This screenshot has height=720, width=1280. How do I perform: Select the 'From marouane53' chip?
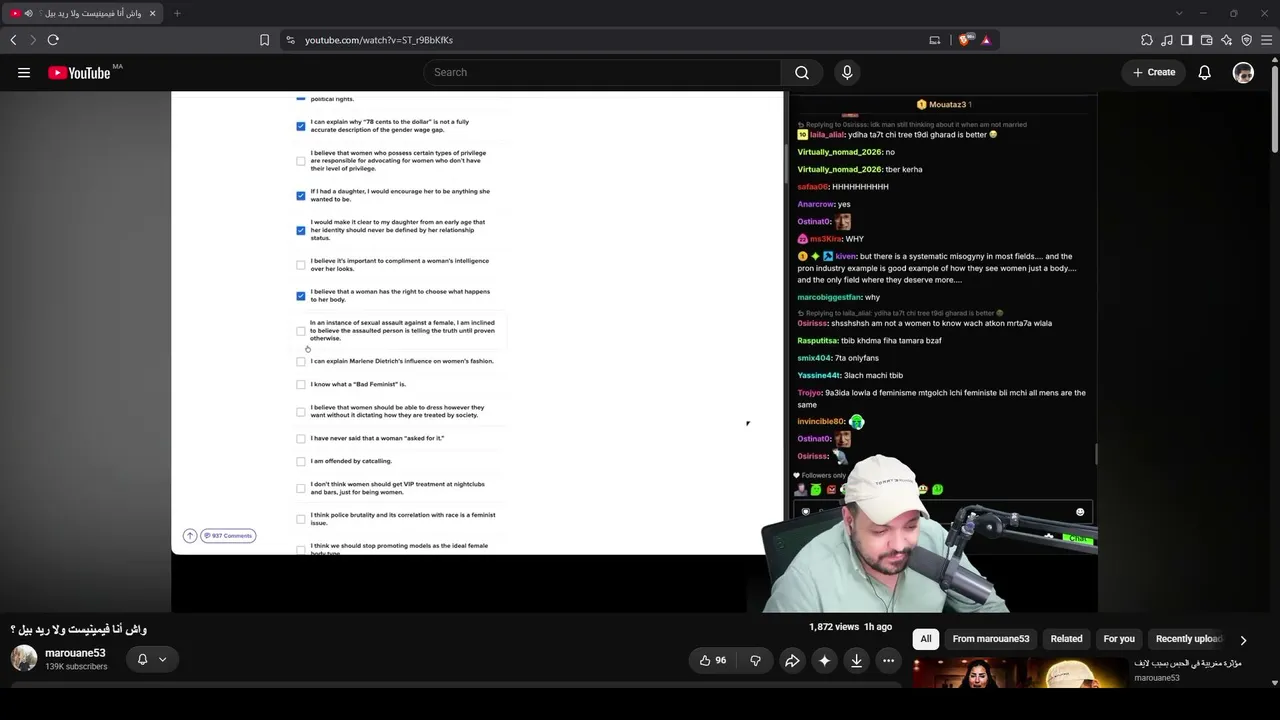(991, 639)
